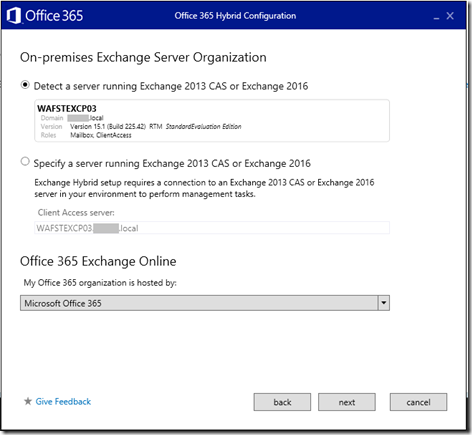Click the Mailbox, ClientAccess roles text
The width and height of the screenshot is (472, 435).
point(101,135)
